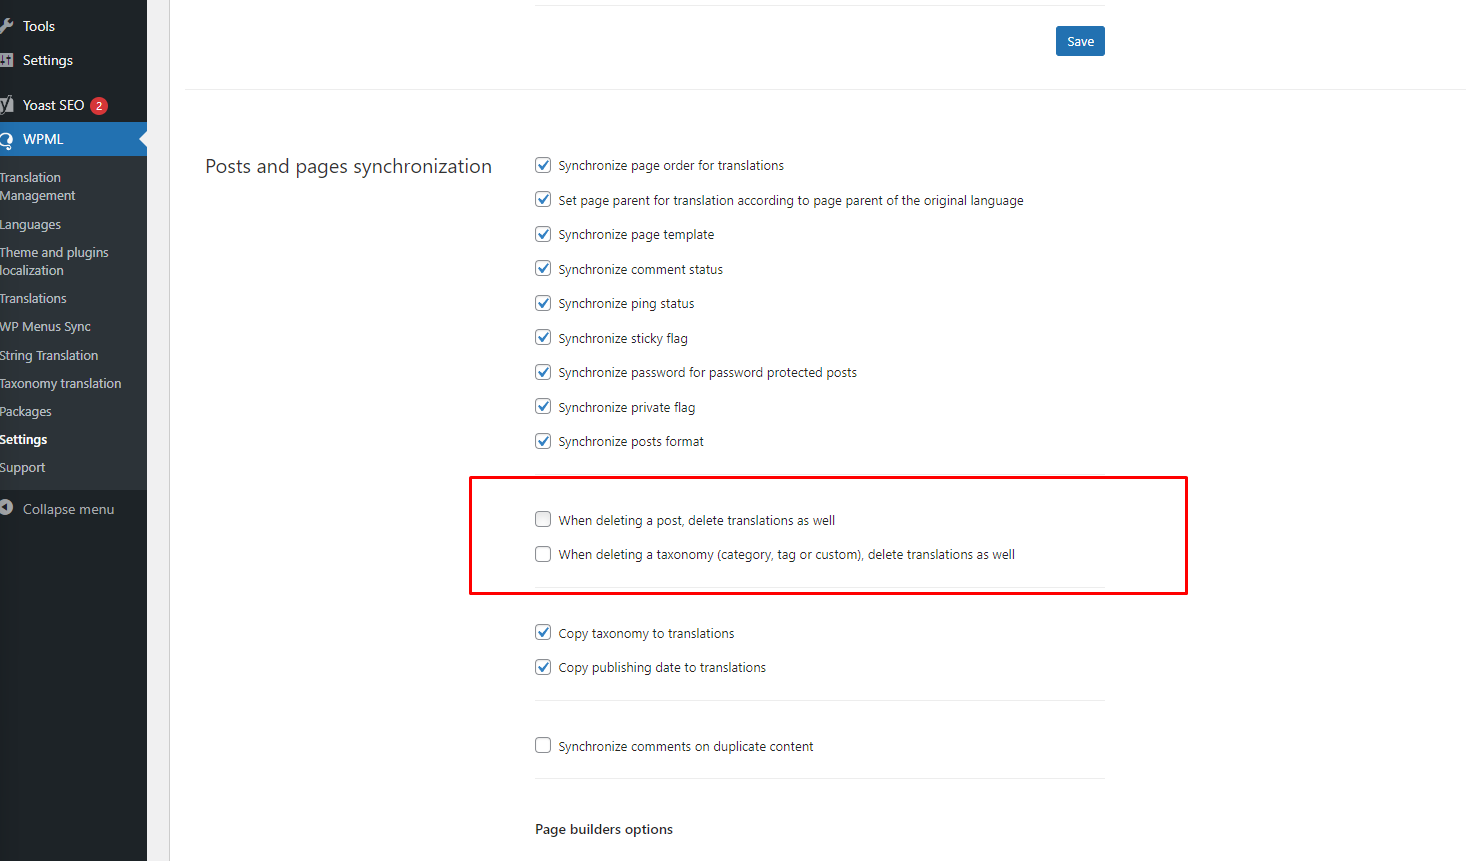Click the WPML logo icon
Image resolution: width=1466 pixels, height=861 pixels.
(x=6, y=140)
